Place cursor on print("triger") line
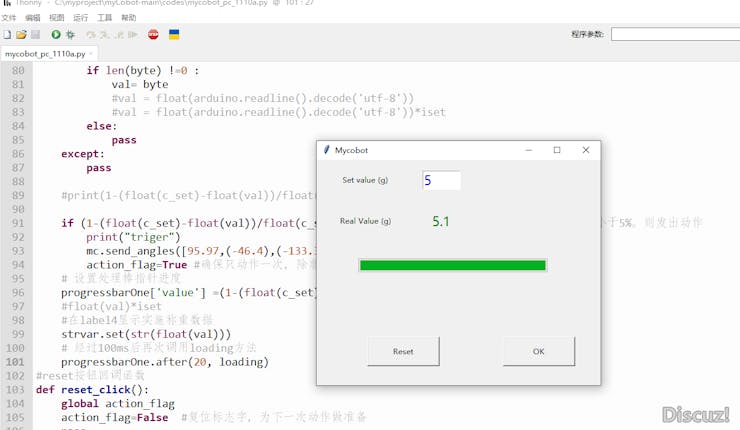The image size is (740, 430). tap(133, 237)
